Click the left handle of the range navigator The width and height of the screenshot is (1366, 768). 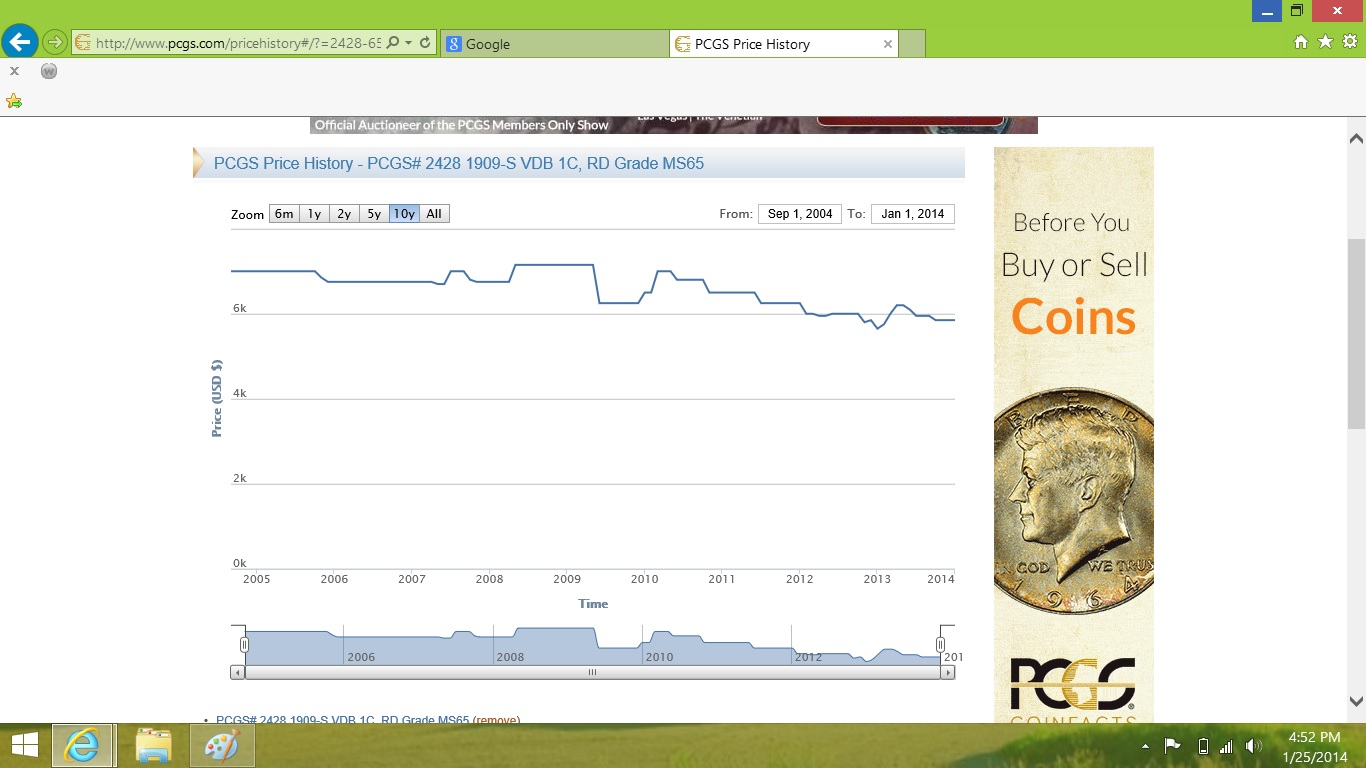pos(244,645)
